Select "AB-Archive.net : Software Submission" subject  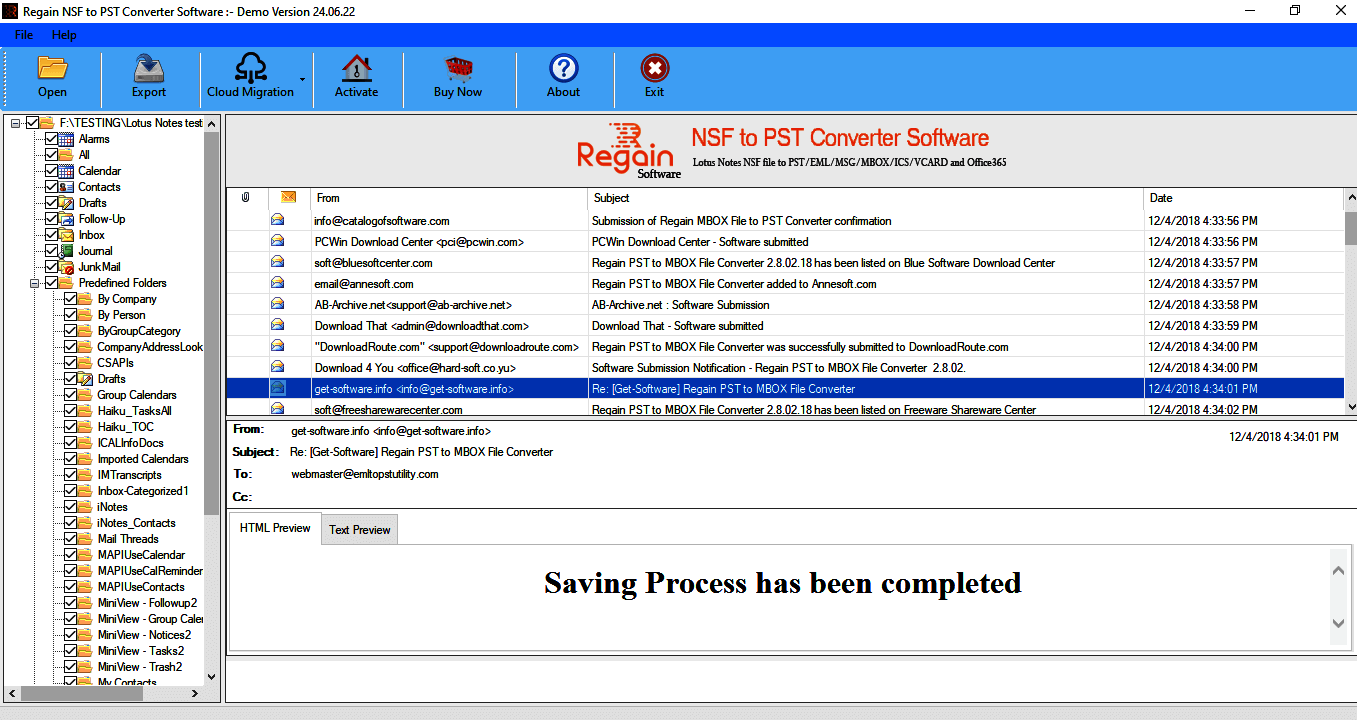point(681,305)
